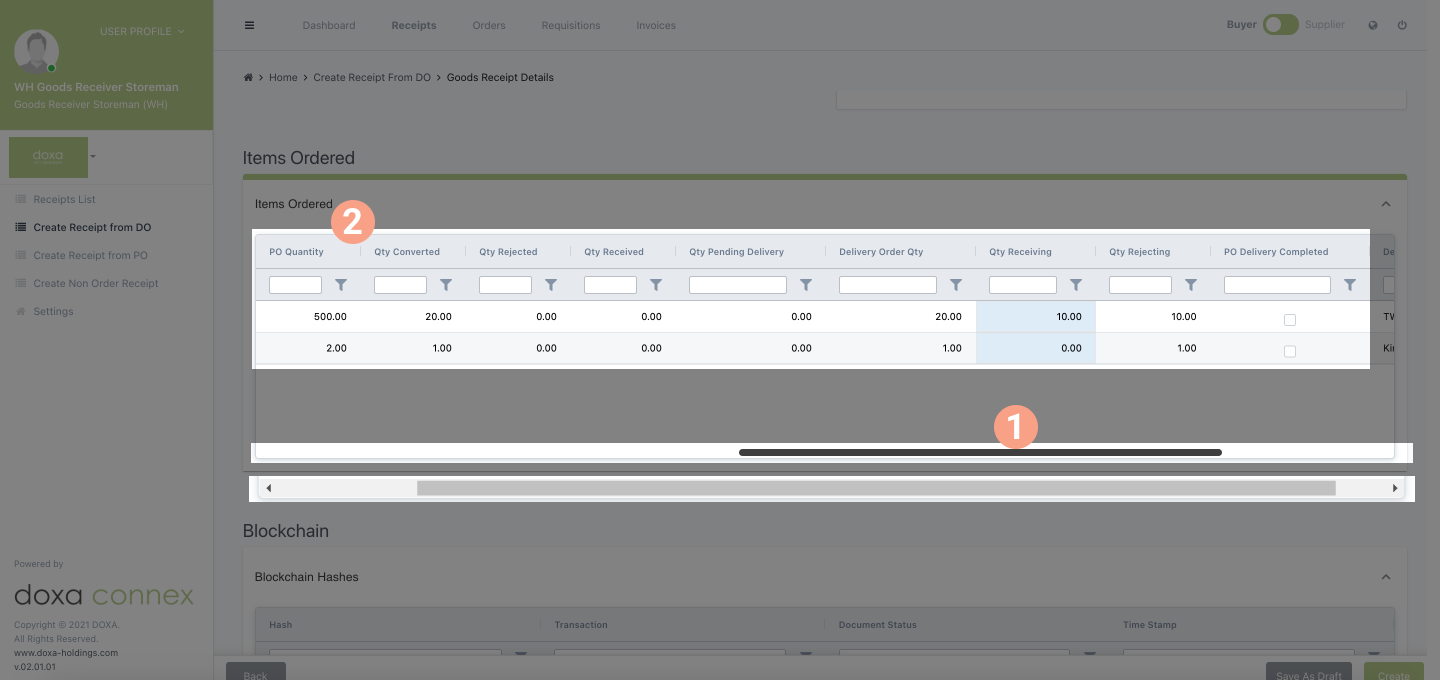Check PO Delivery Completed for 500.00 row
Screen dimensions: 1440x680
(1290, 320)
